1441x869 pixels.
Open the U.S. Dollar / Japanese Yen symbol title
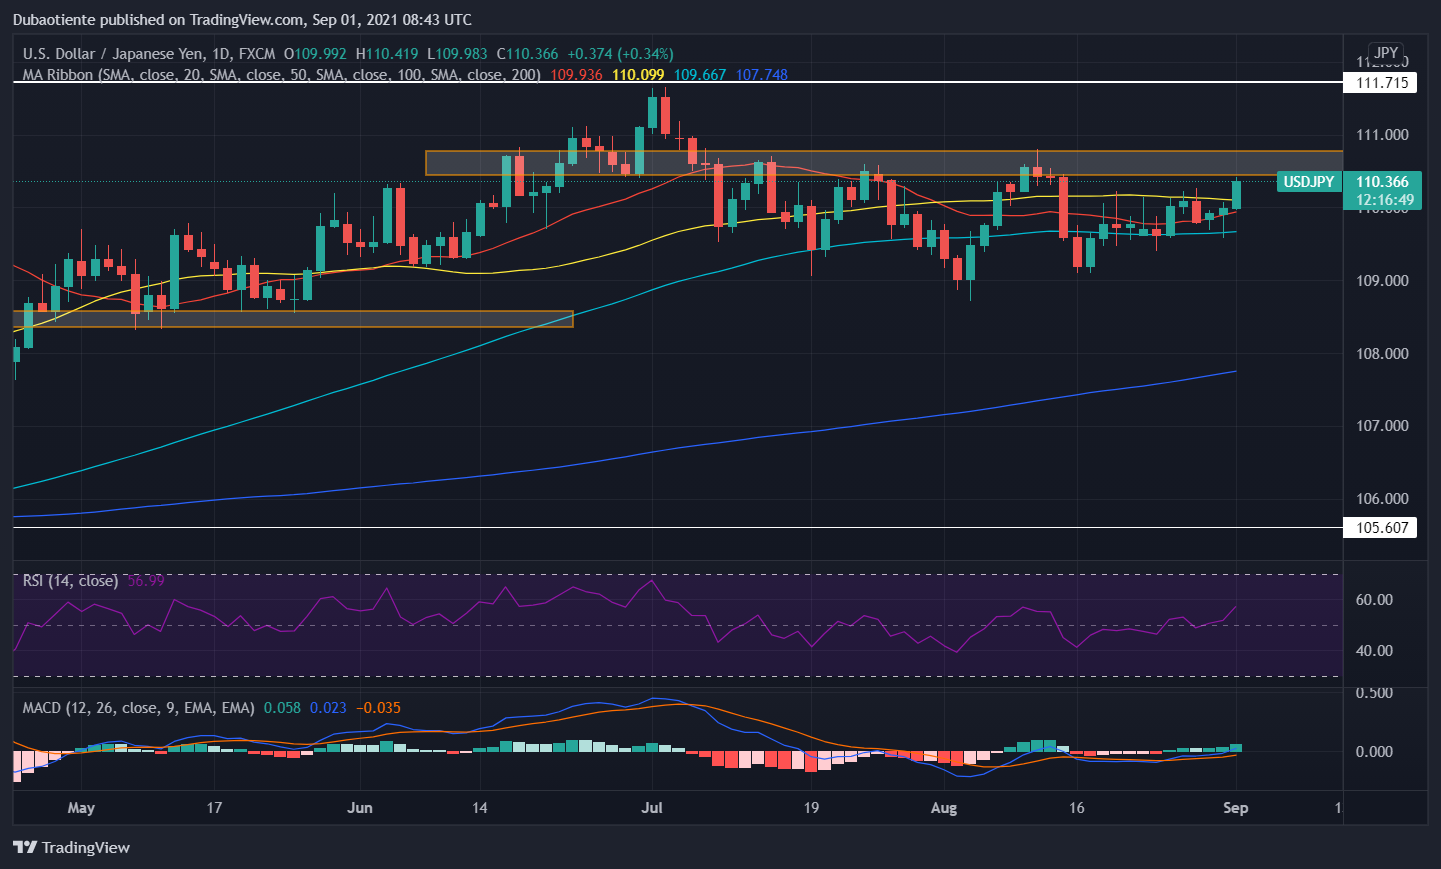coord(114,54)
